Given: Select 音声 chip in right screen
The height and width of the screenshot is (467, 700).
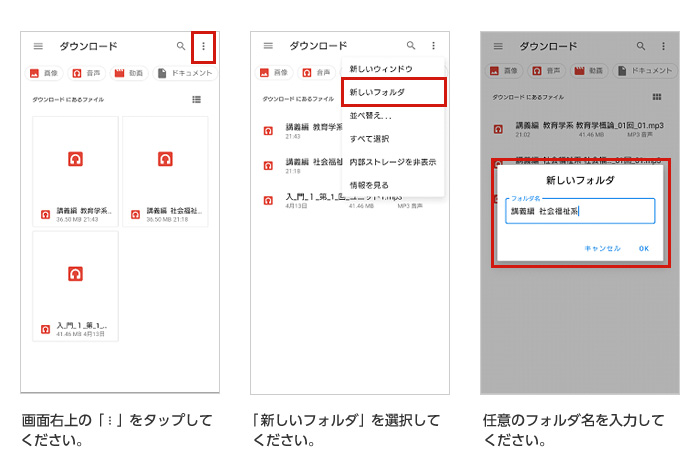Looking at the screenshot, I should point(546,71).
